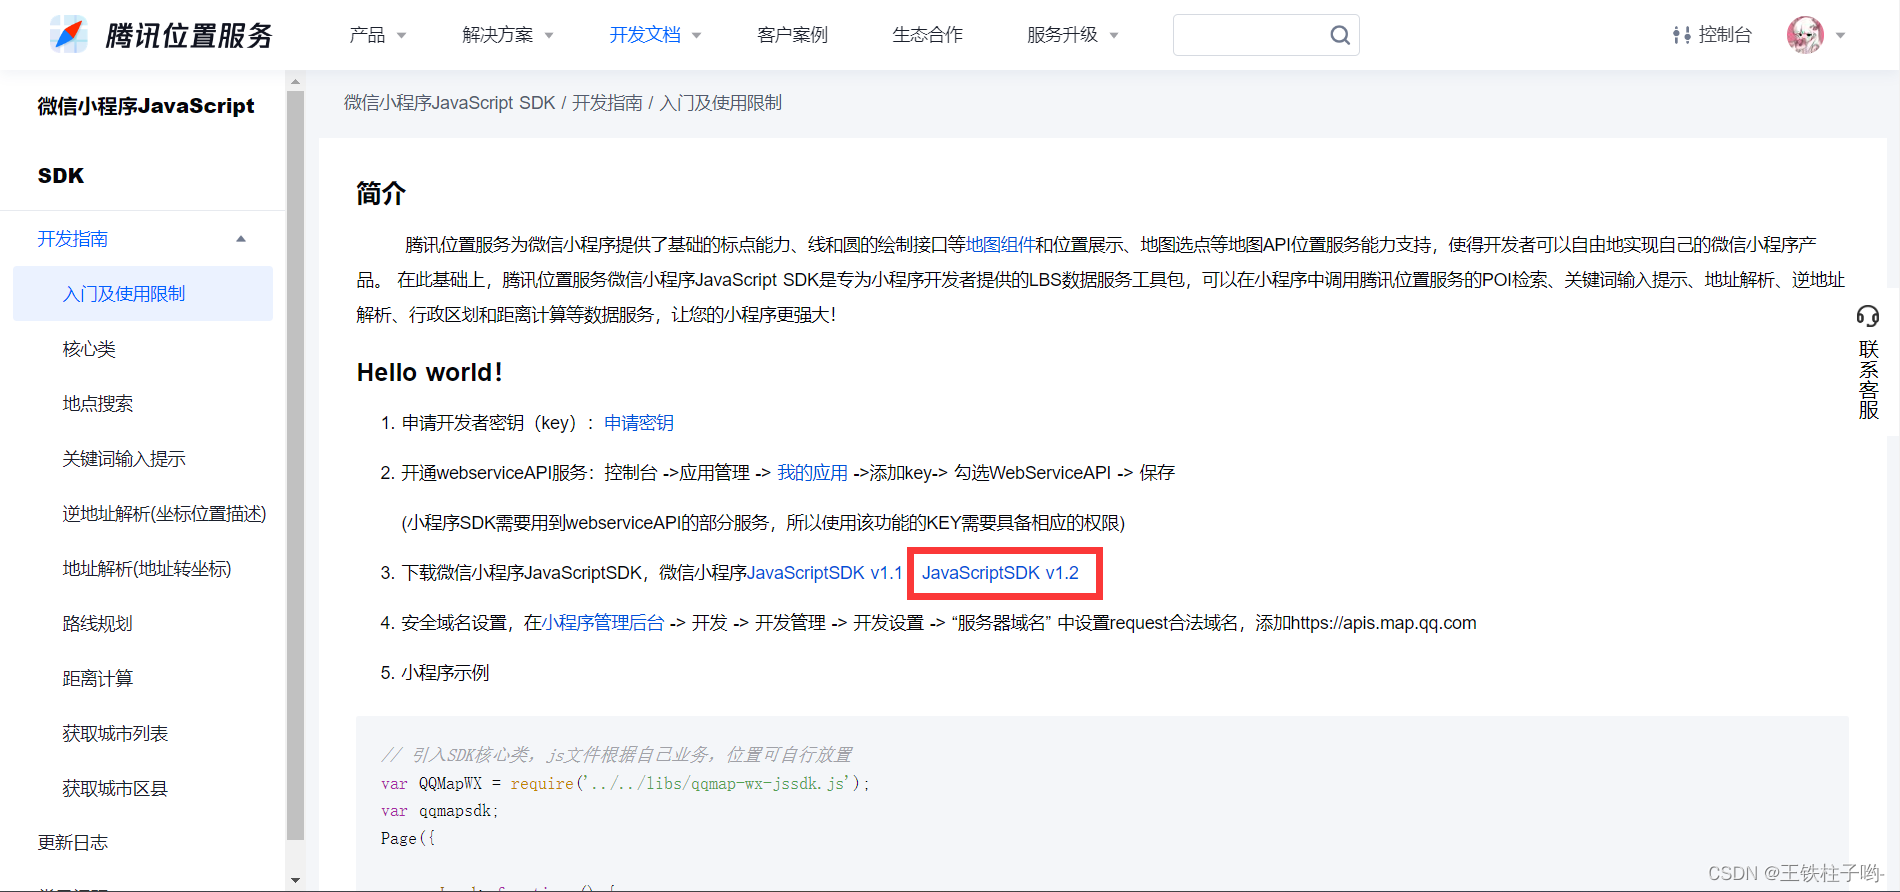Viewport: 1900px width, 892px height.
Task: Download JavaScriptSDK v1.1 link
Action: tap(824, 573)
